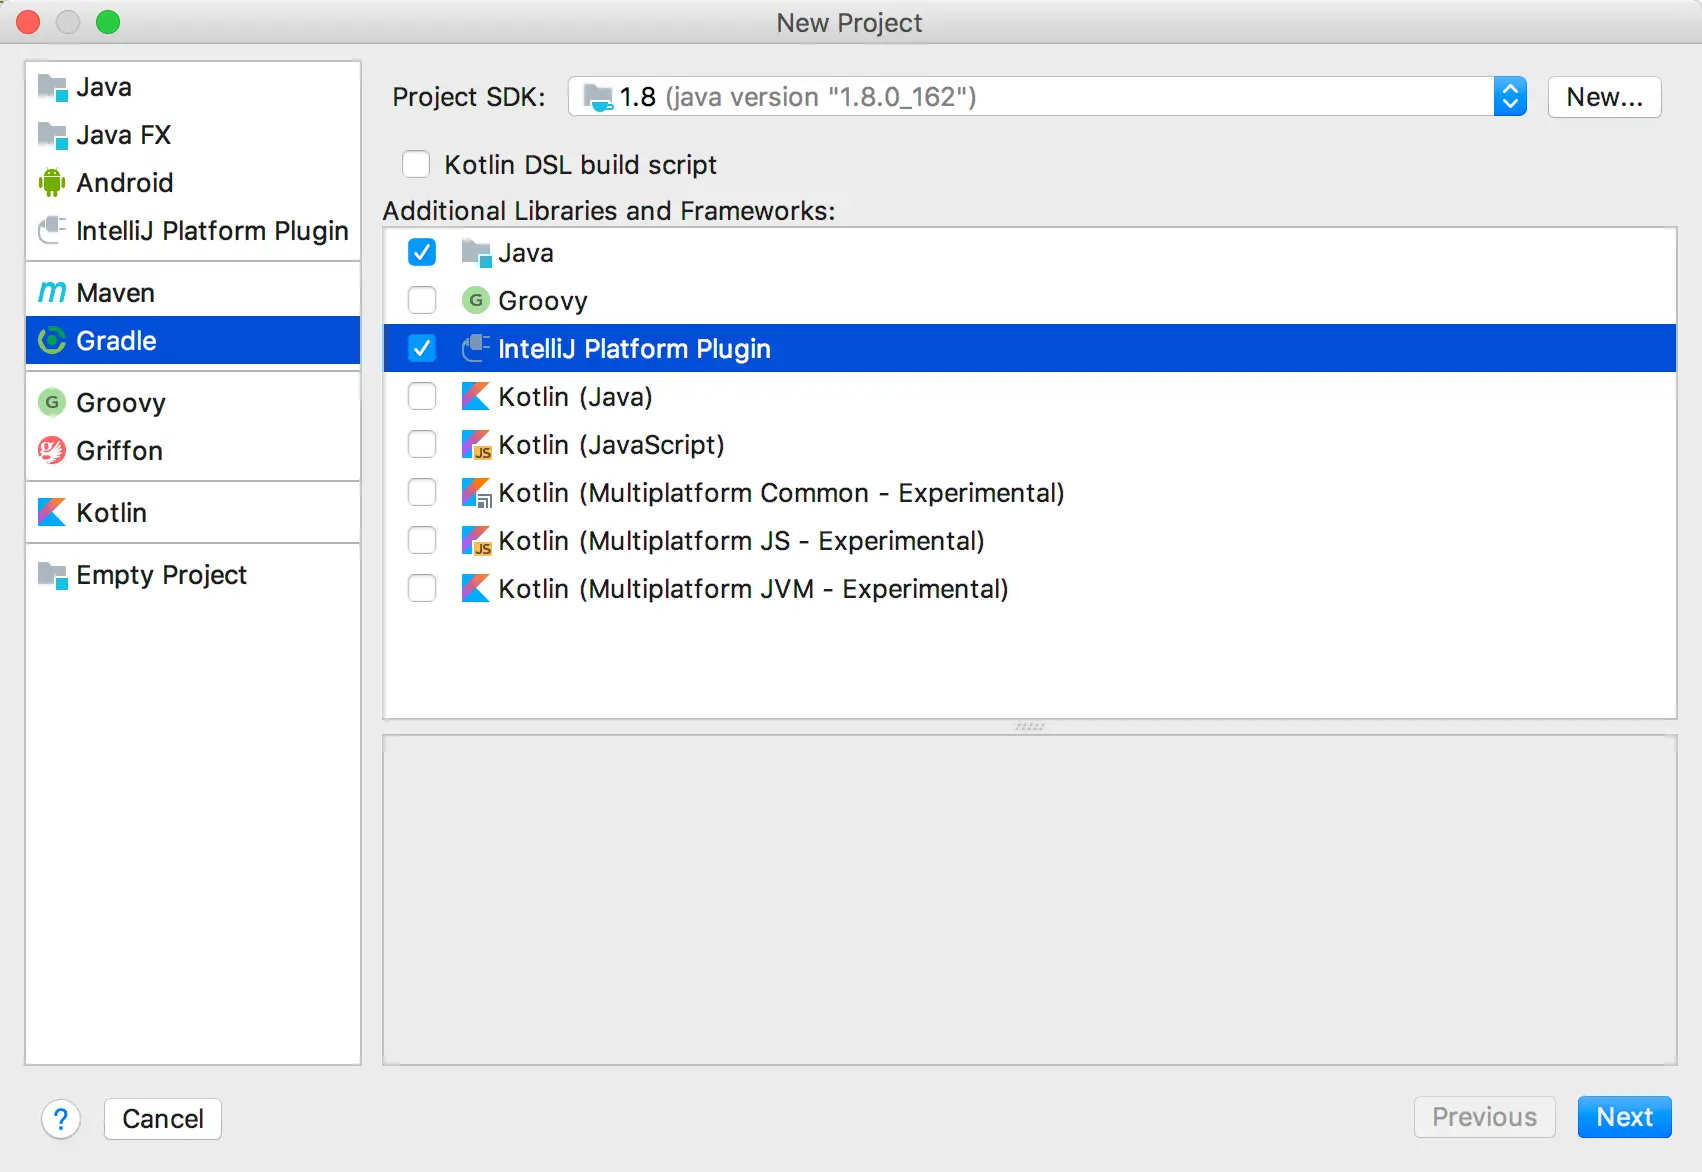Image resolution: width=1702 pixels, height=1172 pixels.
Task: Uncheck the Java framework checkbox
Action: tap(422, 252)
